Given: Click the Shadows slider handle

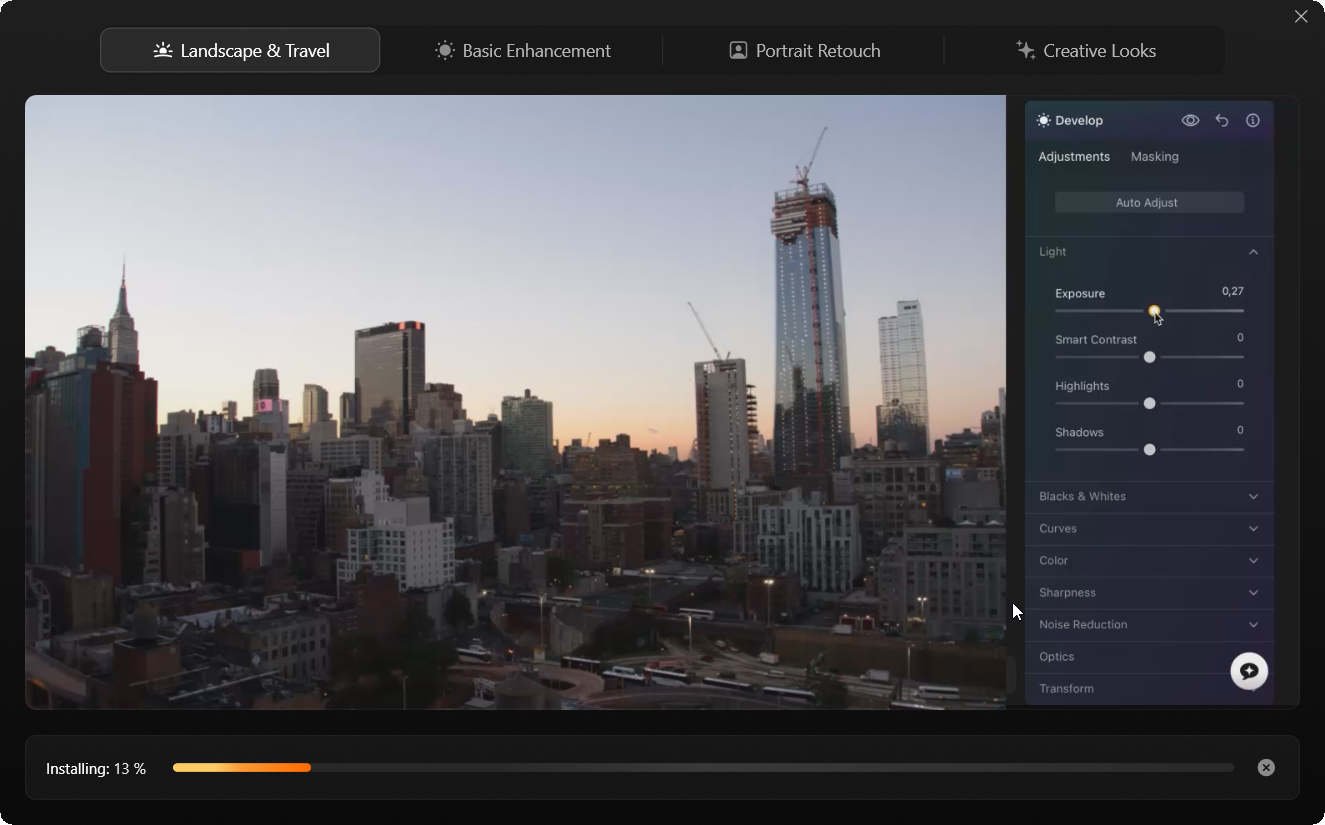Looking at the screenshot, I should pyautogui.click(x=1149, y=450).
